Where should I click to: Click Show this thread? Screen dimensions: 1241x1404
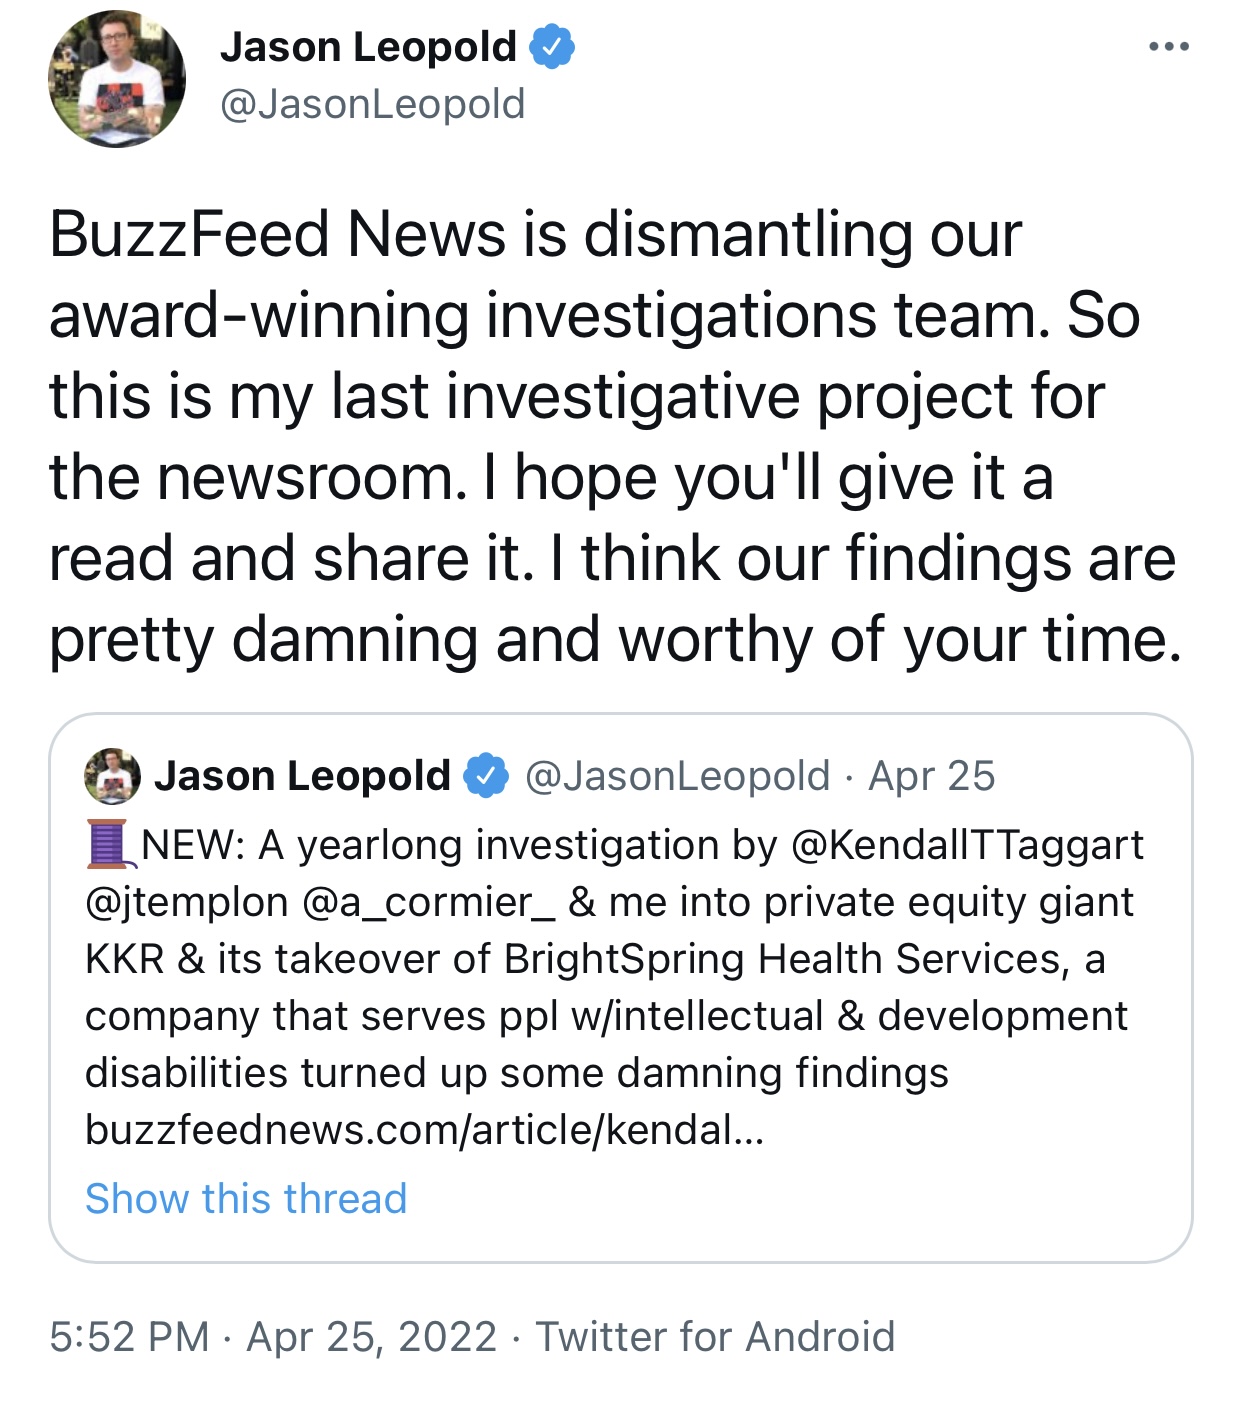[x=246, y=1198]
